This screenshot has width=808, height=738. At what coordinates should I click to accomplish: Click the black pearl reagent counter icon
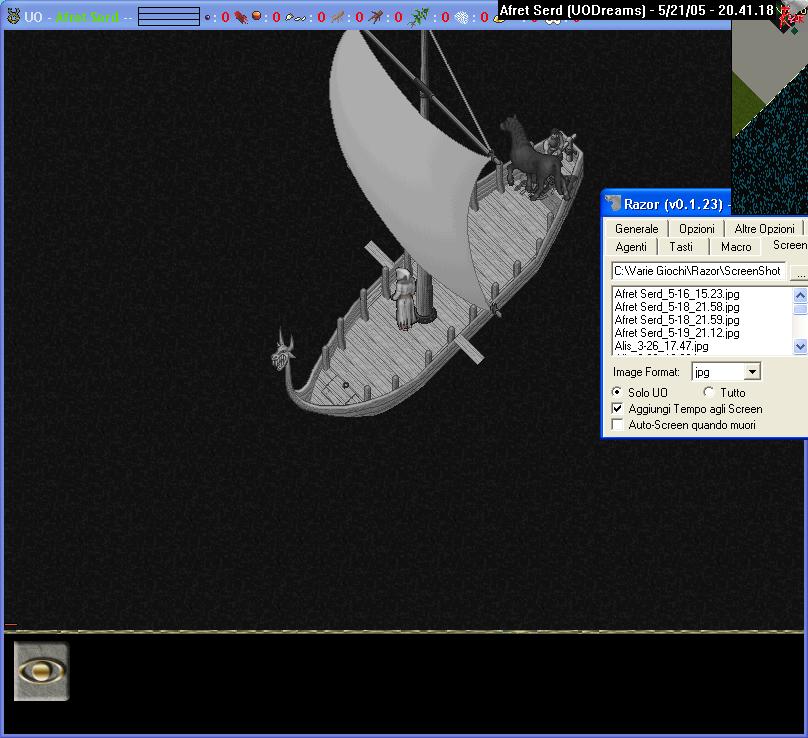coord(208,18)
